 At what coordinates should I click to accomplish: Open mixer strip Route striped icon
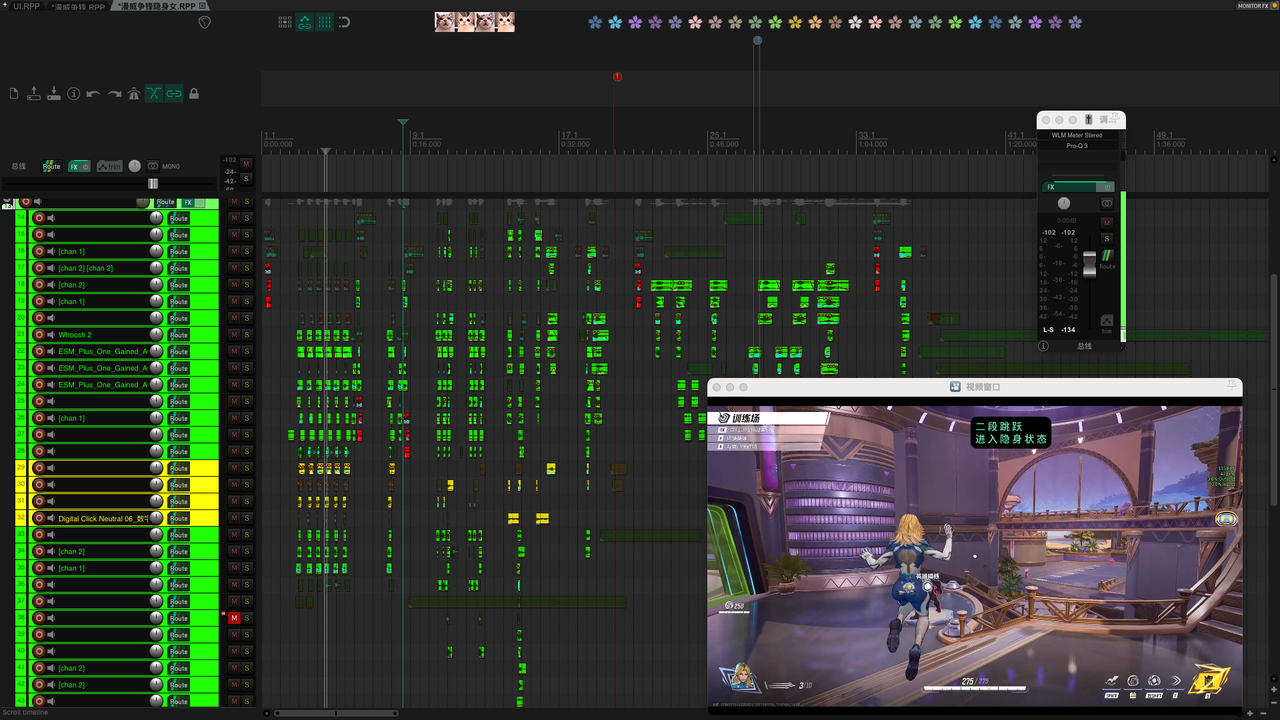1107,256
